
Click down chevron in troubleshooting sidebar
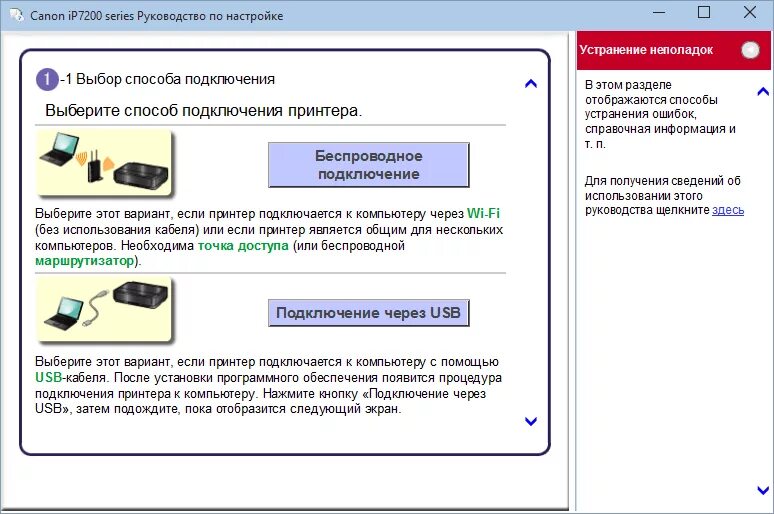[763, 490]
